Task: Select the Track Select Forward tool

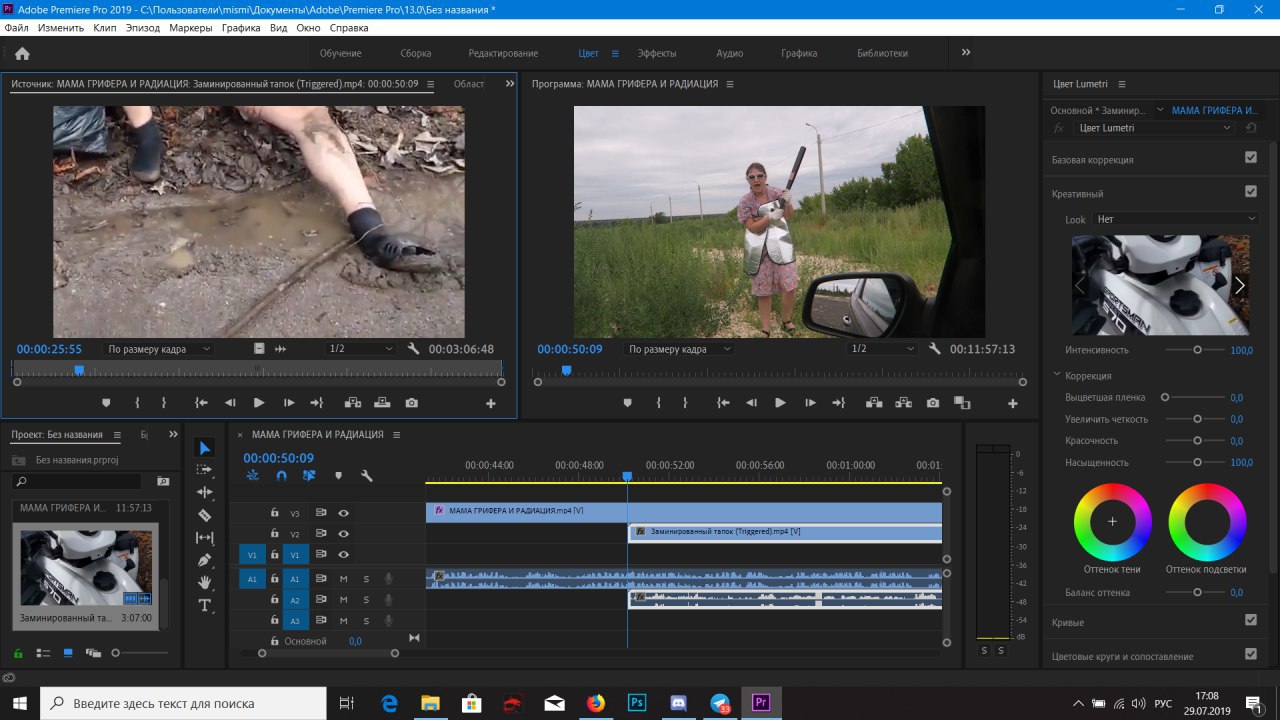Action: coord(205,470)
